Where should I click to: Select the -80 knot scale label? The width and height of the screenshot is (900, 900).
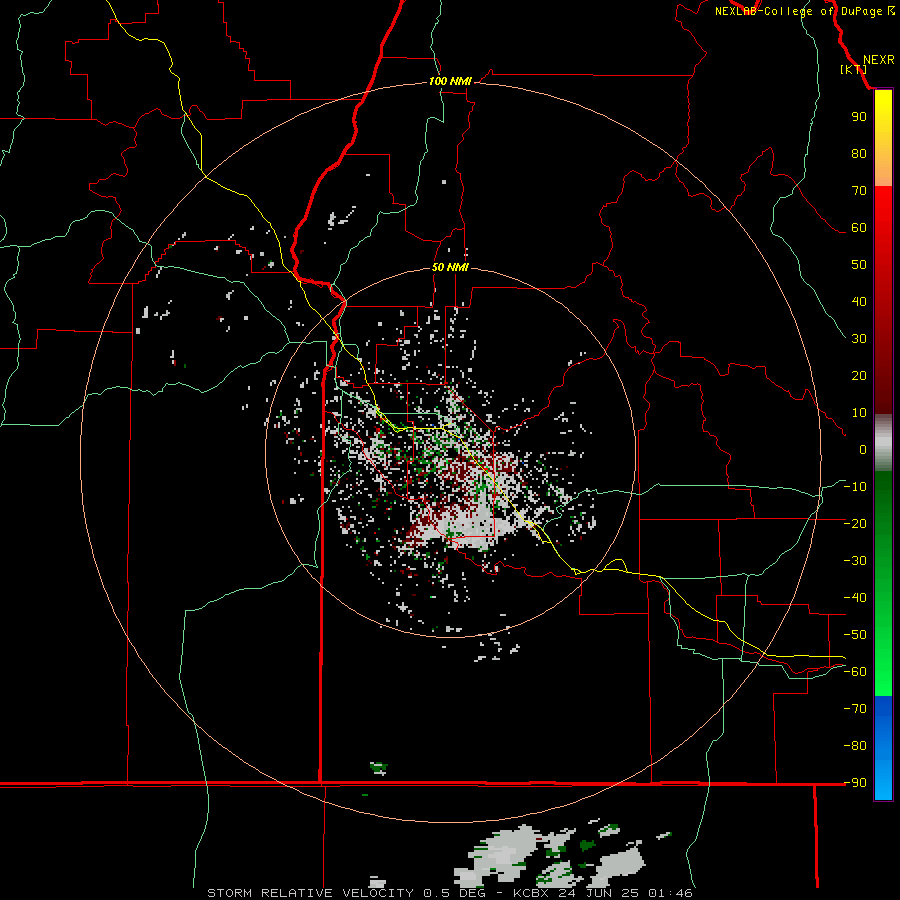[x=855, y=746]
